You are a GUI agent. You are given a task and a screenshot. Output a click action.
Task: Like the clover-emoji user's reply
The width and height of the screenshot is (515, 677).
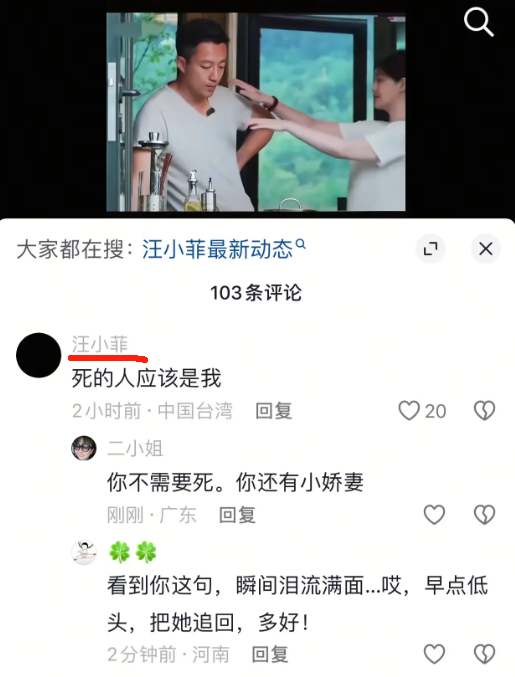pyautogui.click(x=434, y=654)
